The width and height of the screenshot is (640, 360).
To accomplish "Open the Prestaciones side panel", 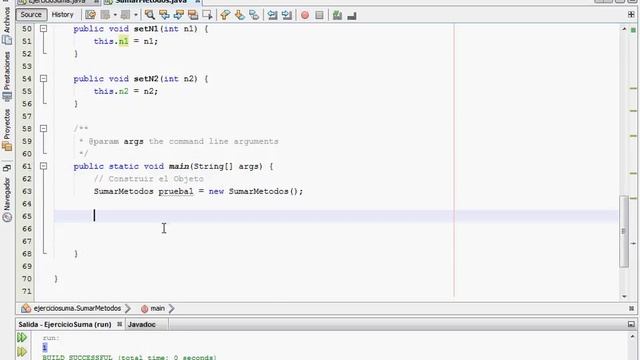I will (7, 77).
